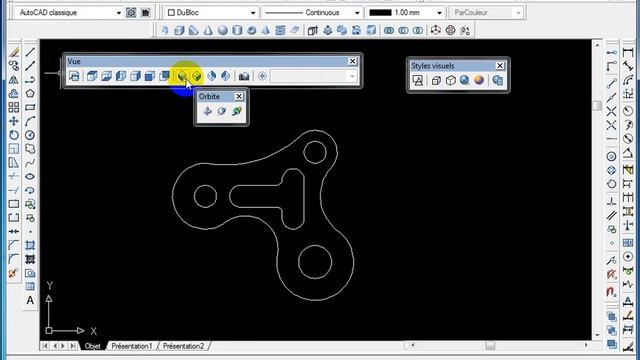Select the Torus solid tool

coord(251,30)
